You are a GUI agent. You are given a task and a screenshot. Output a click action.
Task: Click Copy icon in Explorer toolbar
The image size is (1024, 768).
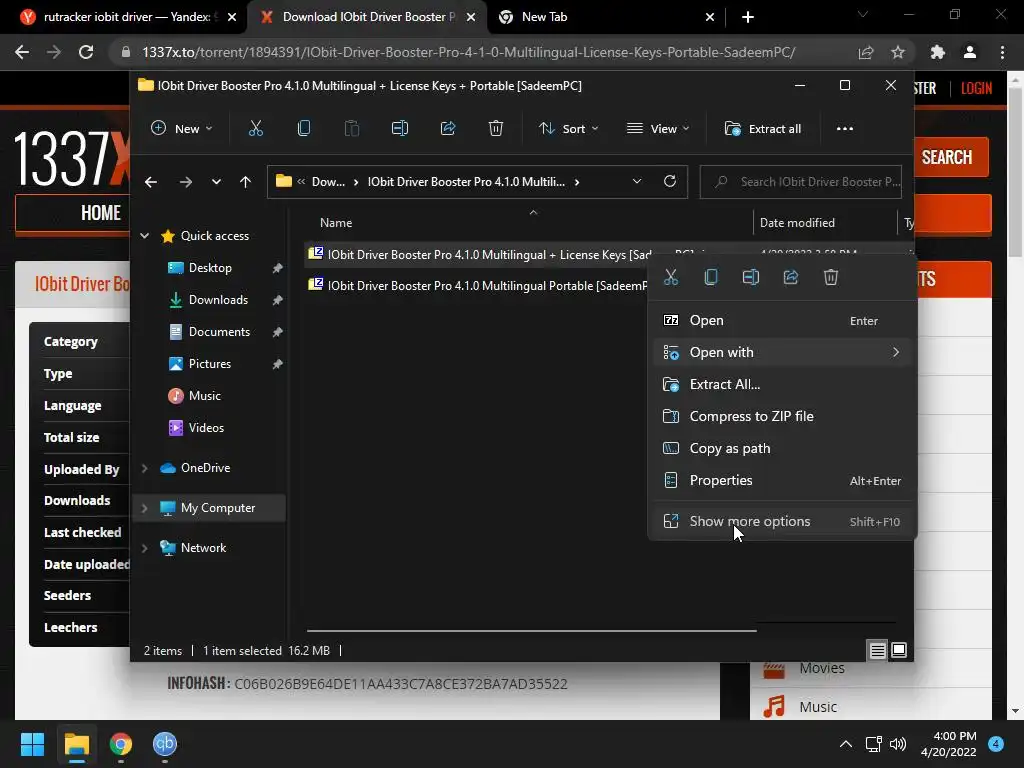pos(304,129)
